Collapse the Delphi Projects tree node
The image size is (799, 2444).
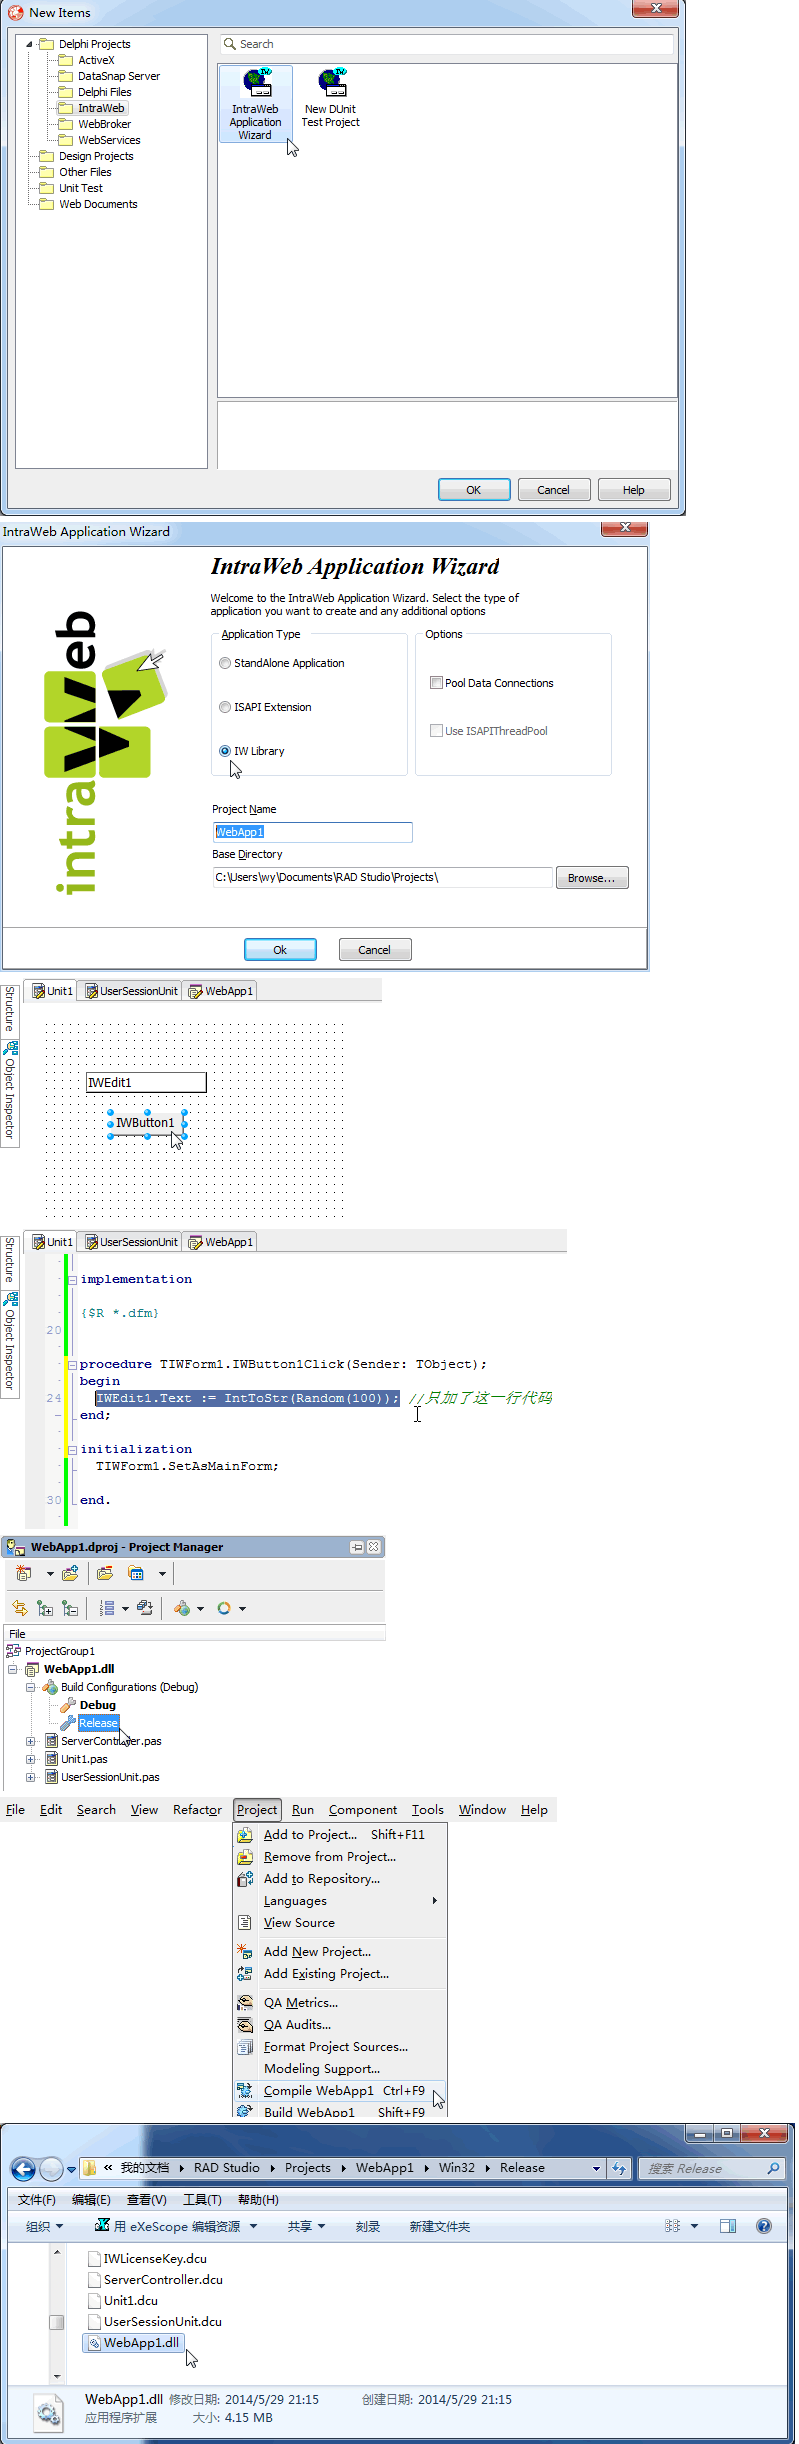coord(29,44)
